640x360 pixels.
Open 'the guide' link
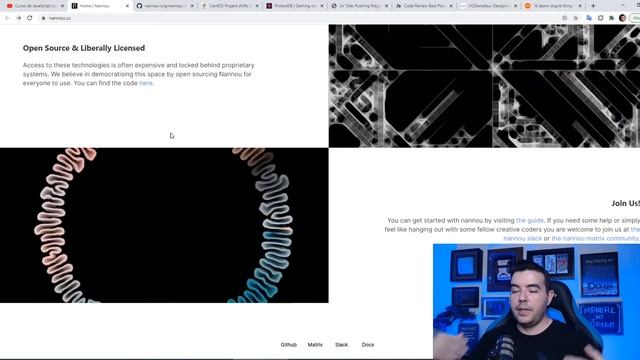point(530,220)
